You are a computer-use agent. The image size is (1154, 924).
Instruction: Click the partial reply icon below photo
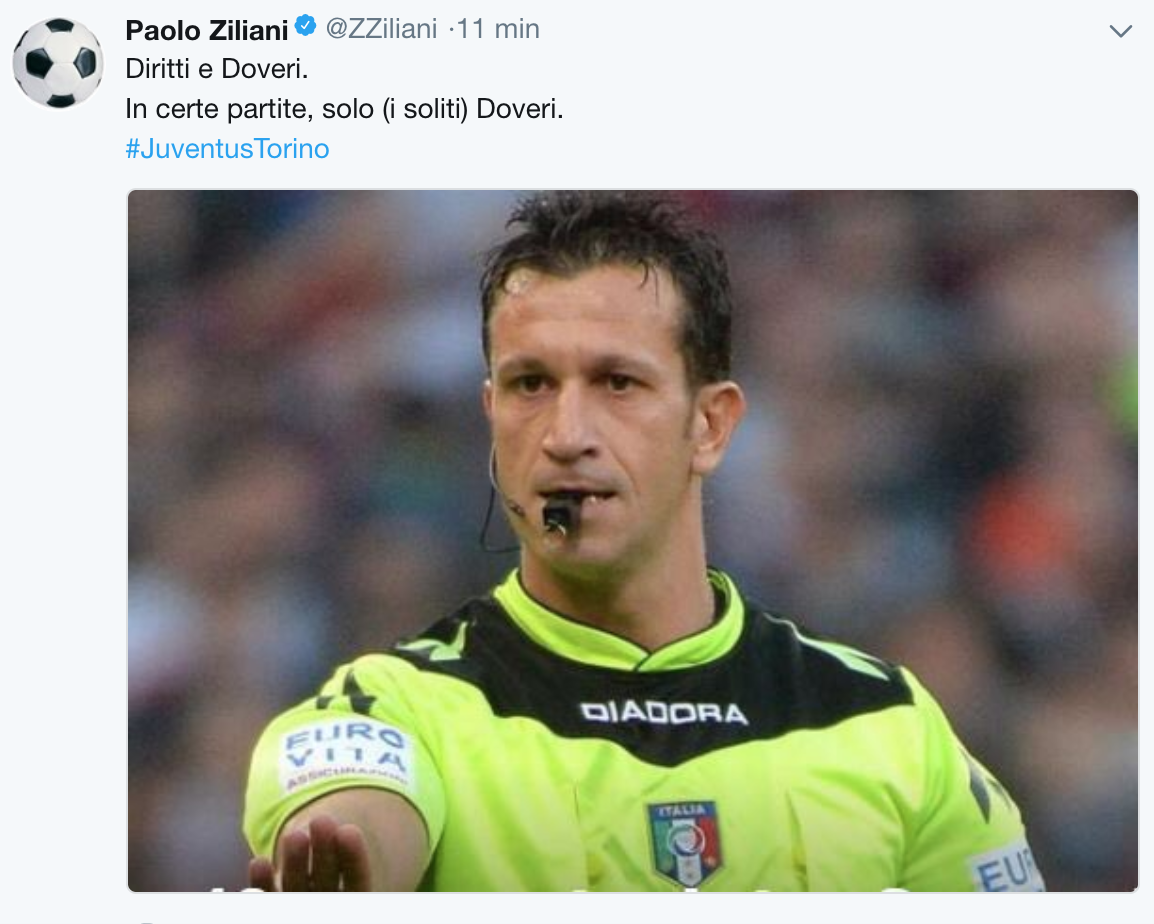[x=147, y=922]
